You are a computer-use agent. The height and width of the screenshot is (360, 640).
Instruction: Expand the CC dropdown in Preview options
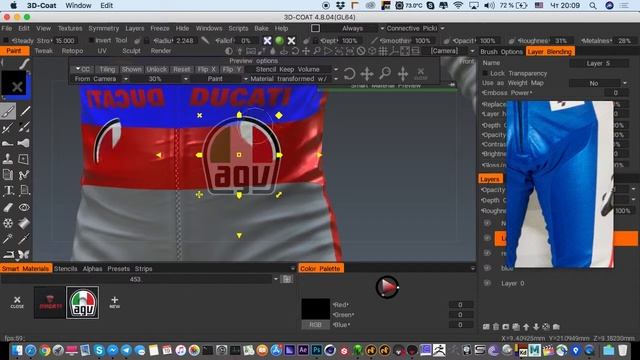[82, 69]
